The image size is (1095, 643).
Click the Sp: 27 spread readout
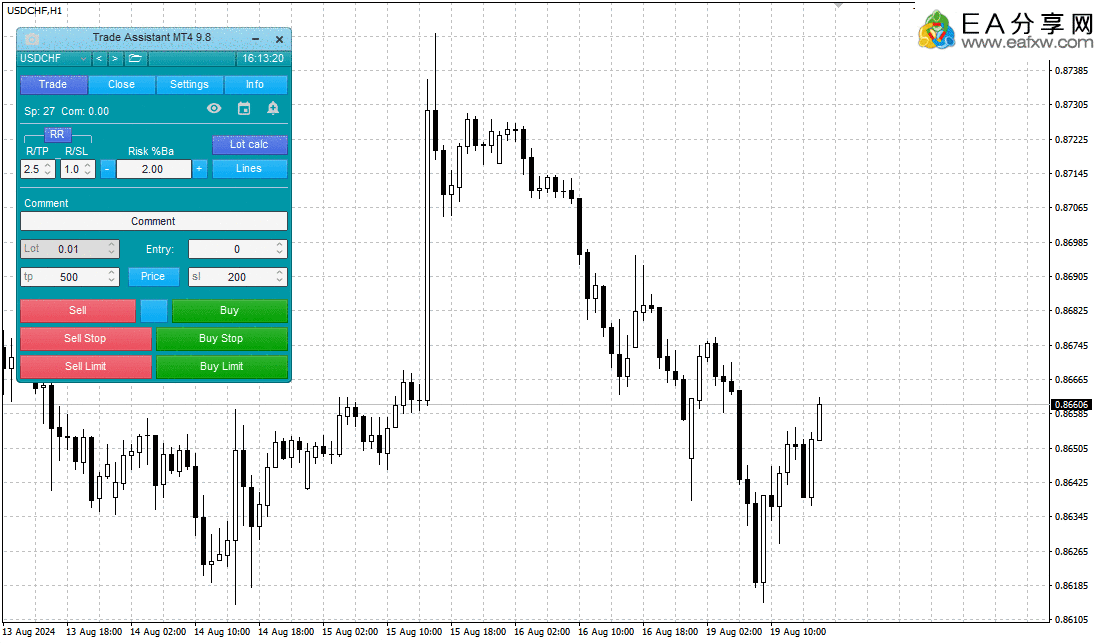coord(40,112)
